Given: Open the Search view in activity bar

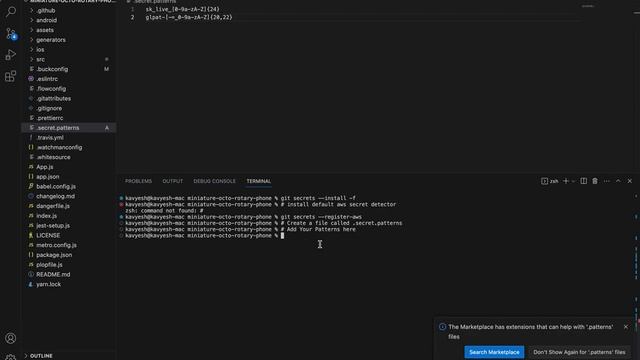Looking at the screenshot, I should [x=11, y=11].
